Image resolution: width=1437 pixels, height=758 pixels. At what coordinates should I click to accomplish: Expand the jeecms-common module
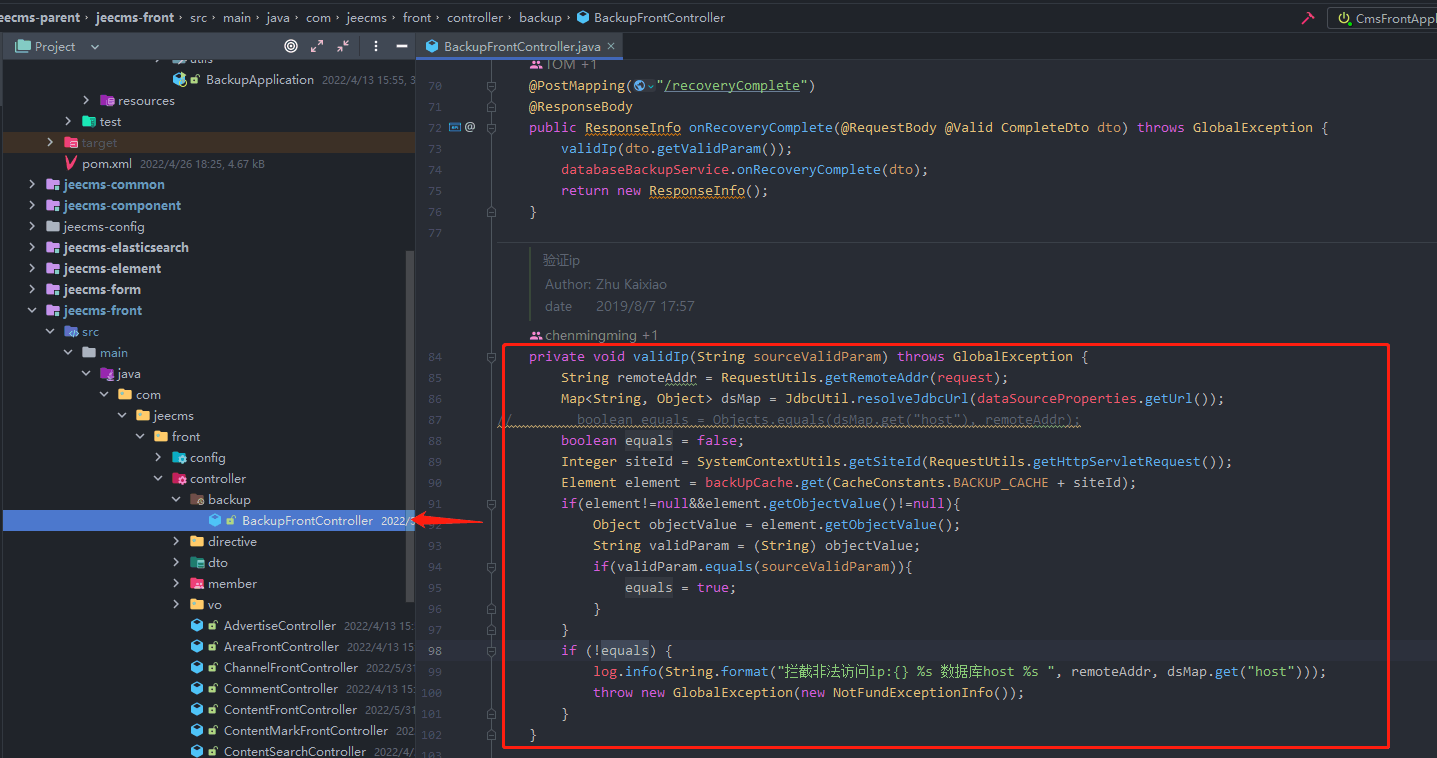click(x=32, y=185)
